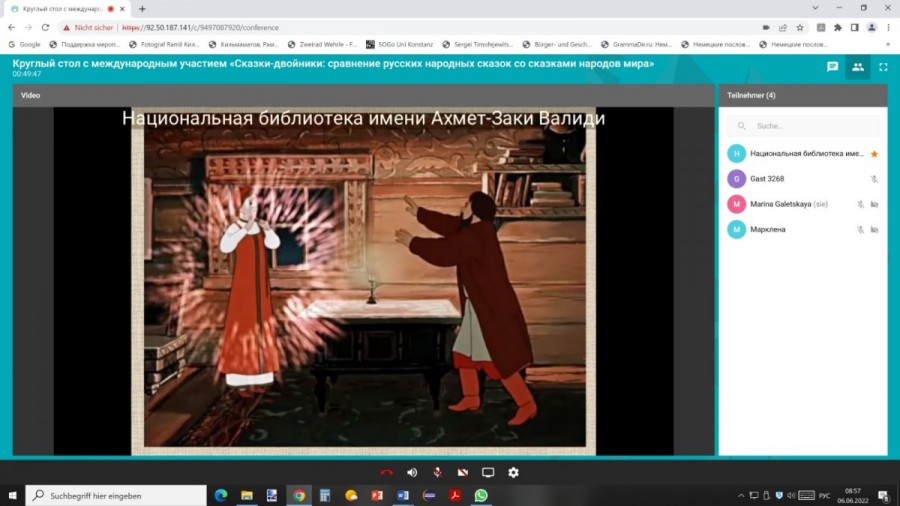Open Chrome extensions puzzle icon
This screenshot has width=900, height=506.
[838, 28]
